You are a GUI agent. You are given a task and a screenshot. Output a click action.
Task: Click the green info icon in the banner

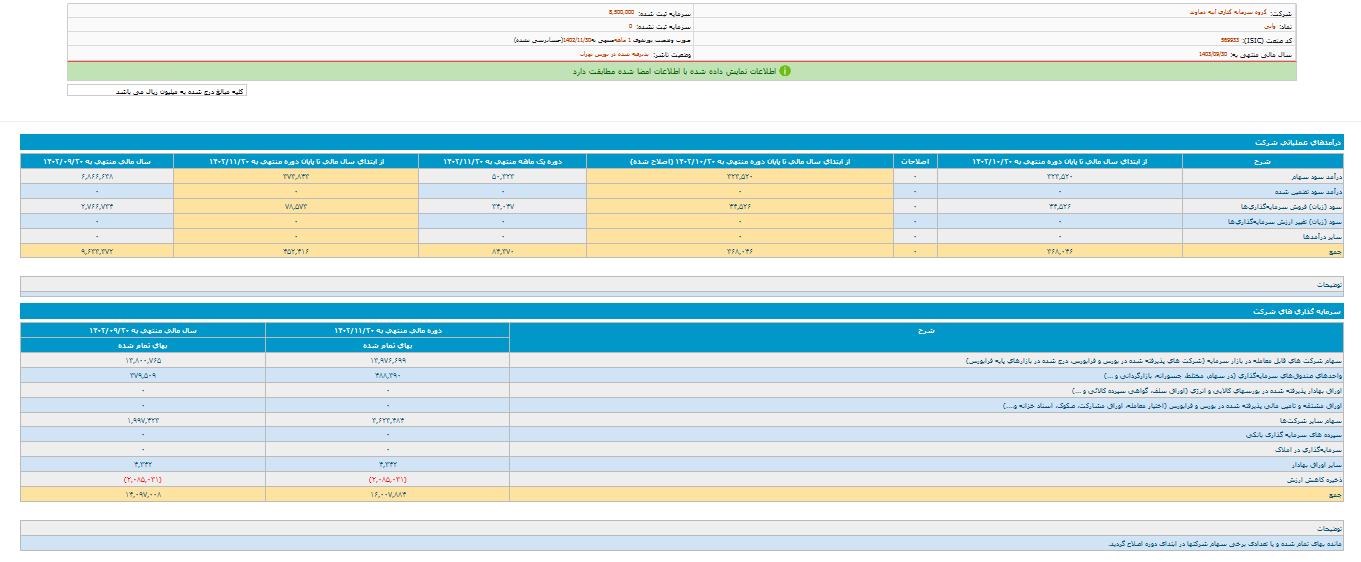click(x=785, y=71)
